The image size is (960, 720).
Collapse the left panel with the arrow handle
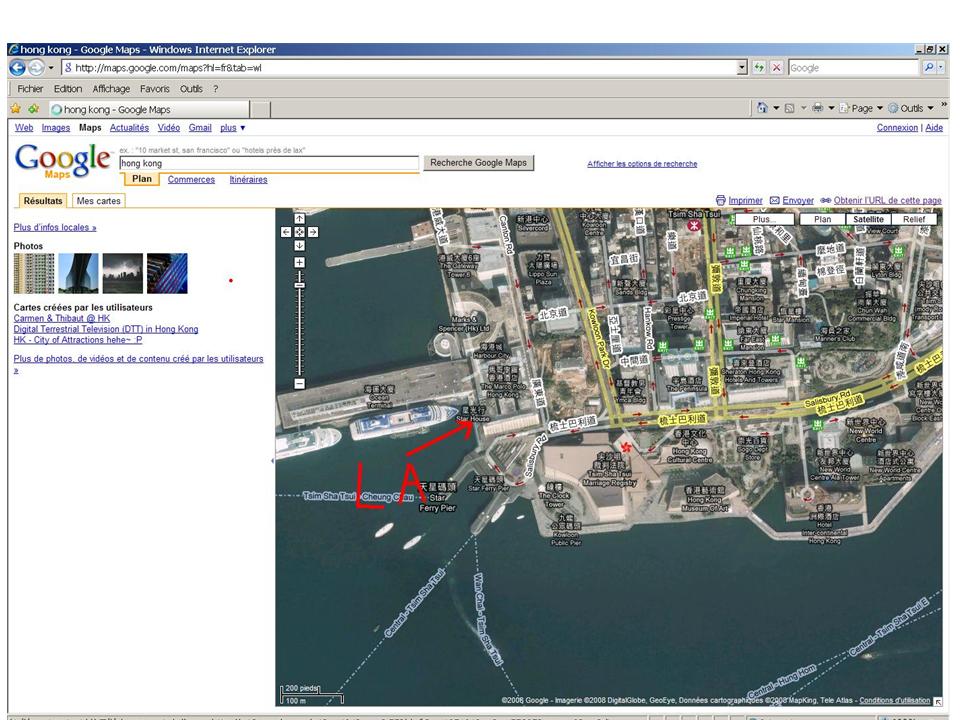[272, 460]
